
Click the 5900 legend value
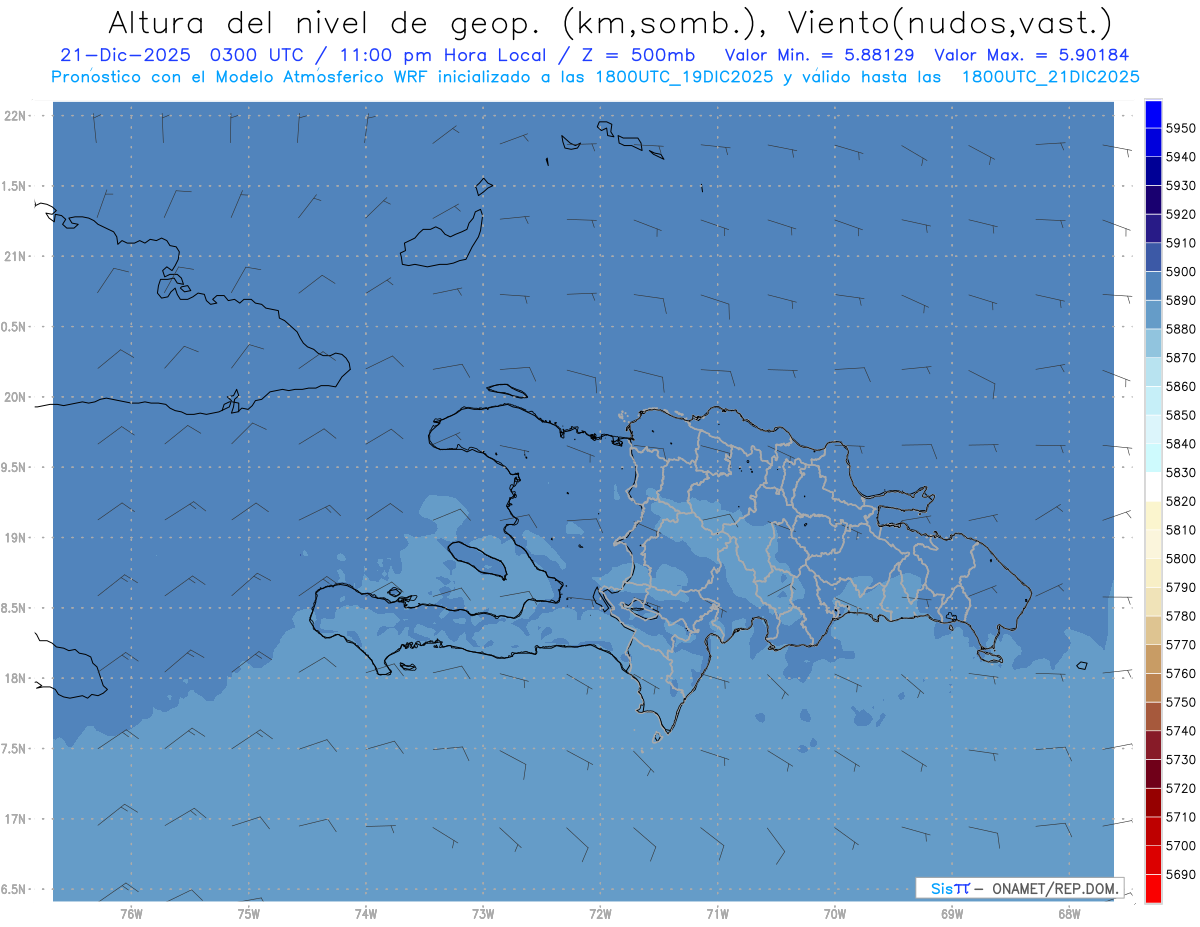pyautogui.click(x=1181, y=271)
